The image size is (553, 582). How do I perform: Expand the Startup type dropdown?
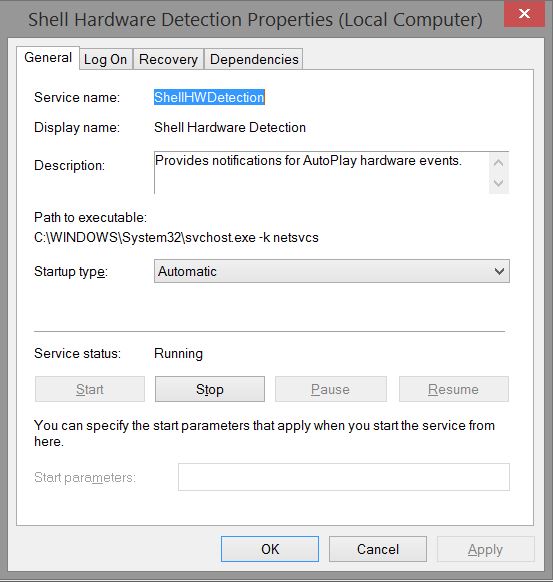[332, 271]
